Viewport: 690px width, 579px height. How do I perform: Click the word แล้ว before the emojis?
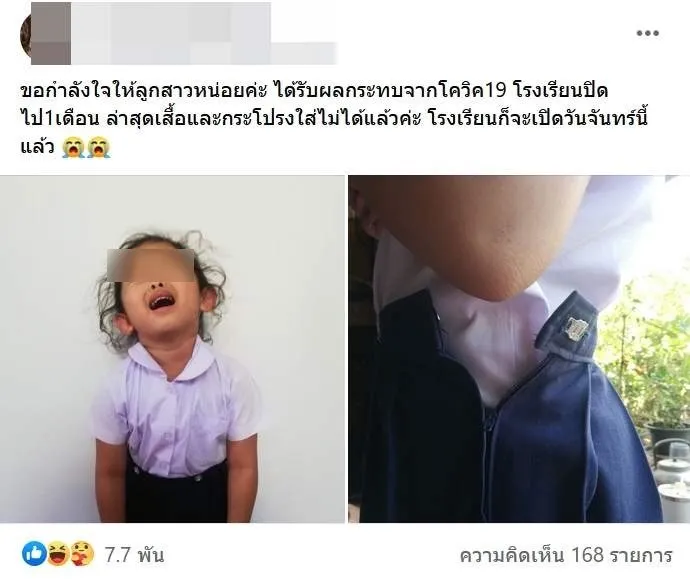coord(37,147)
